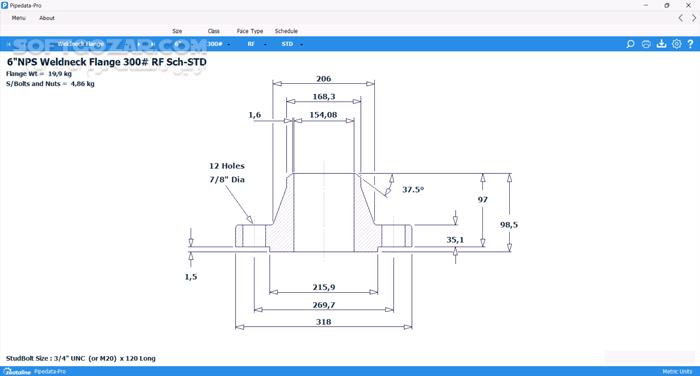Open the Face Type dropdown showing RF

[x=256, y=44]
